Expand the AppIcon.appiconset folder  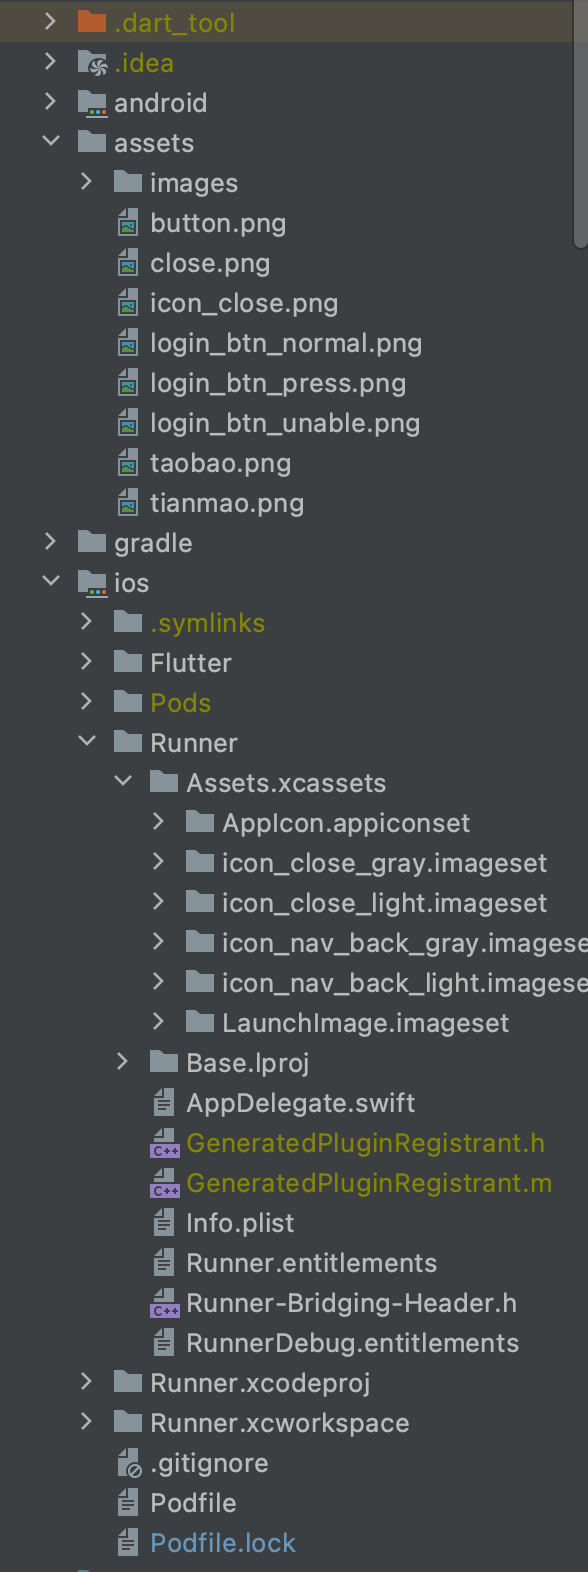(158, 822)
